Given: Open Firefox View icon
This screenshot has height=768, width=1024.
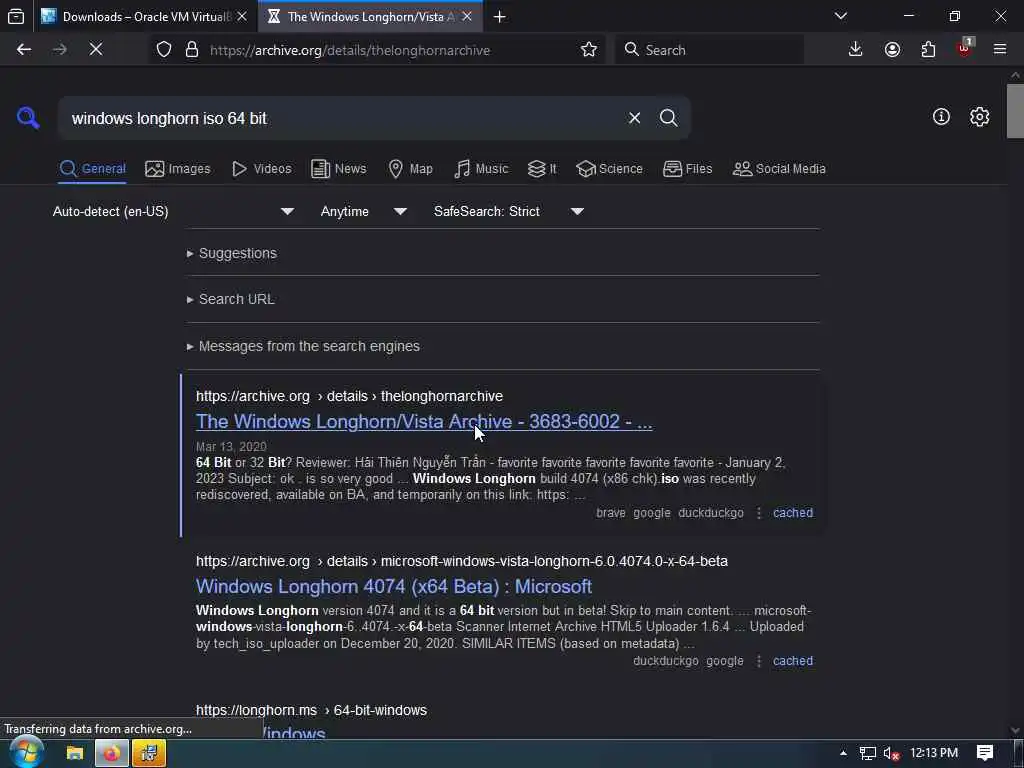Looking at the screenshot, I should click(16, 16).
